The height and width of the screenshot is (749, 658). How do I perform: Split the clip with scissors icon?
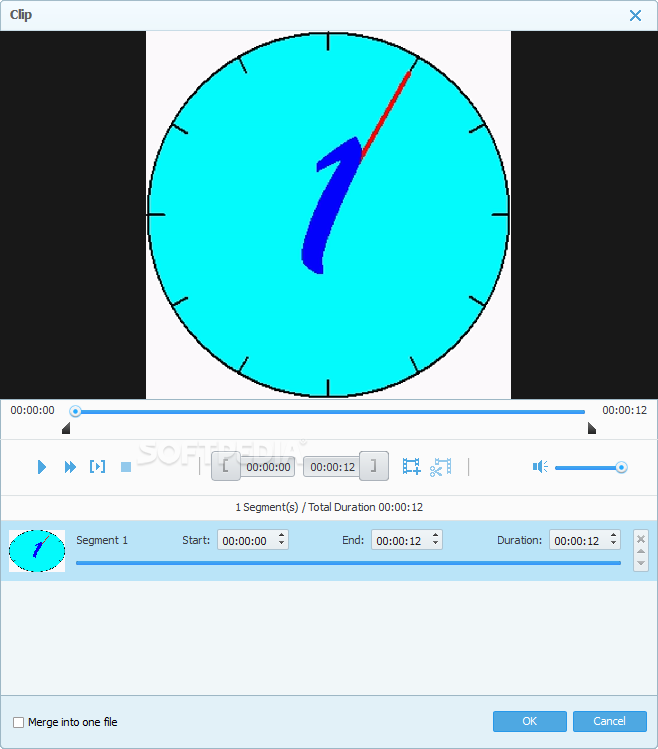click(441, 467)
